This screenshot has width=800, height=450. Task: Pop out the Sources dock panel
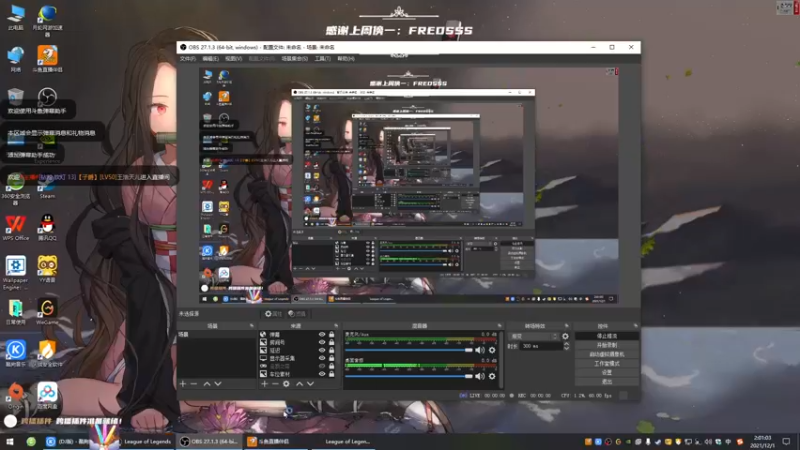tap(336, 326)
